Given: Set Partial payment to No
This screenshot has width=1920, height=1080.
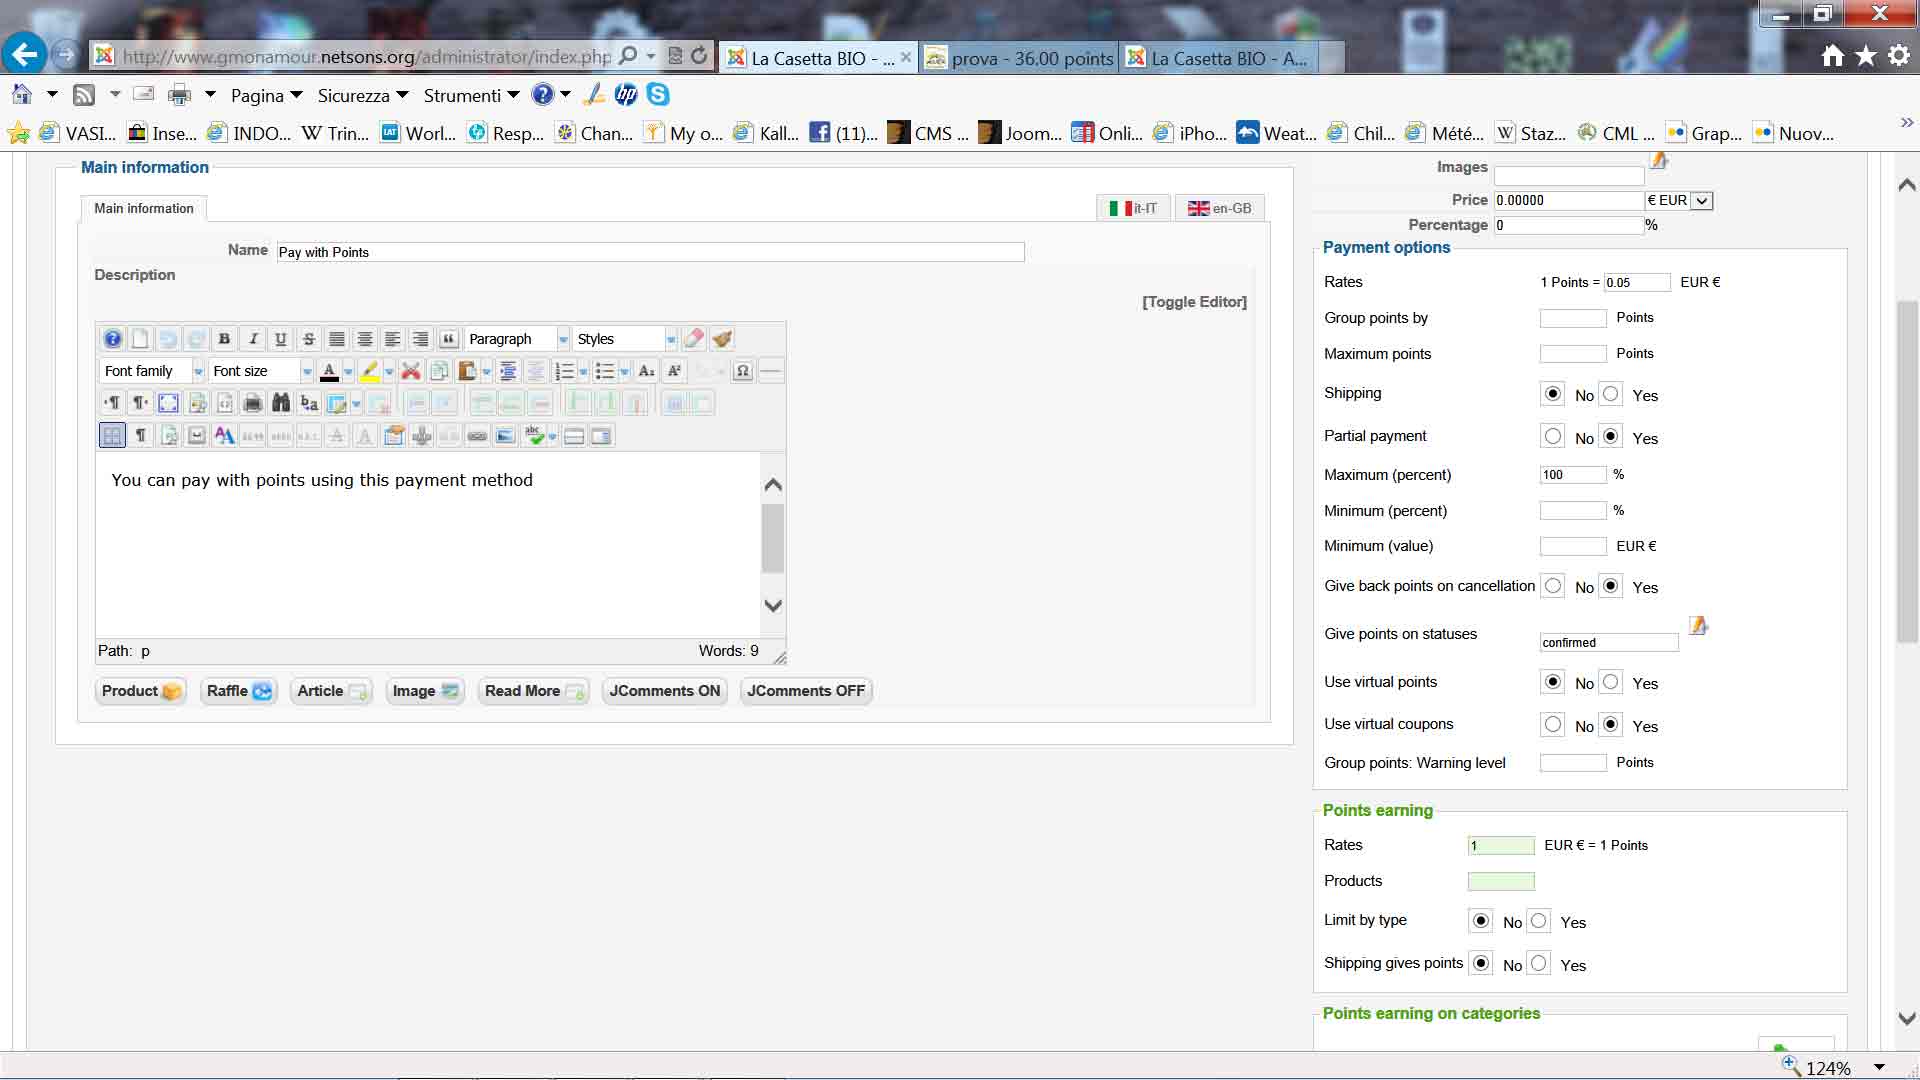Looking at the screenshot, I should point(1553,437).
